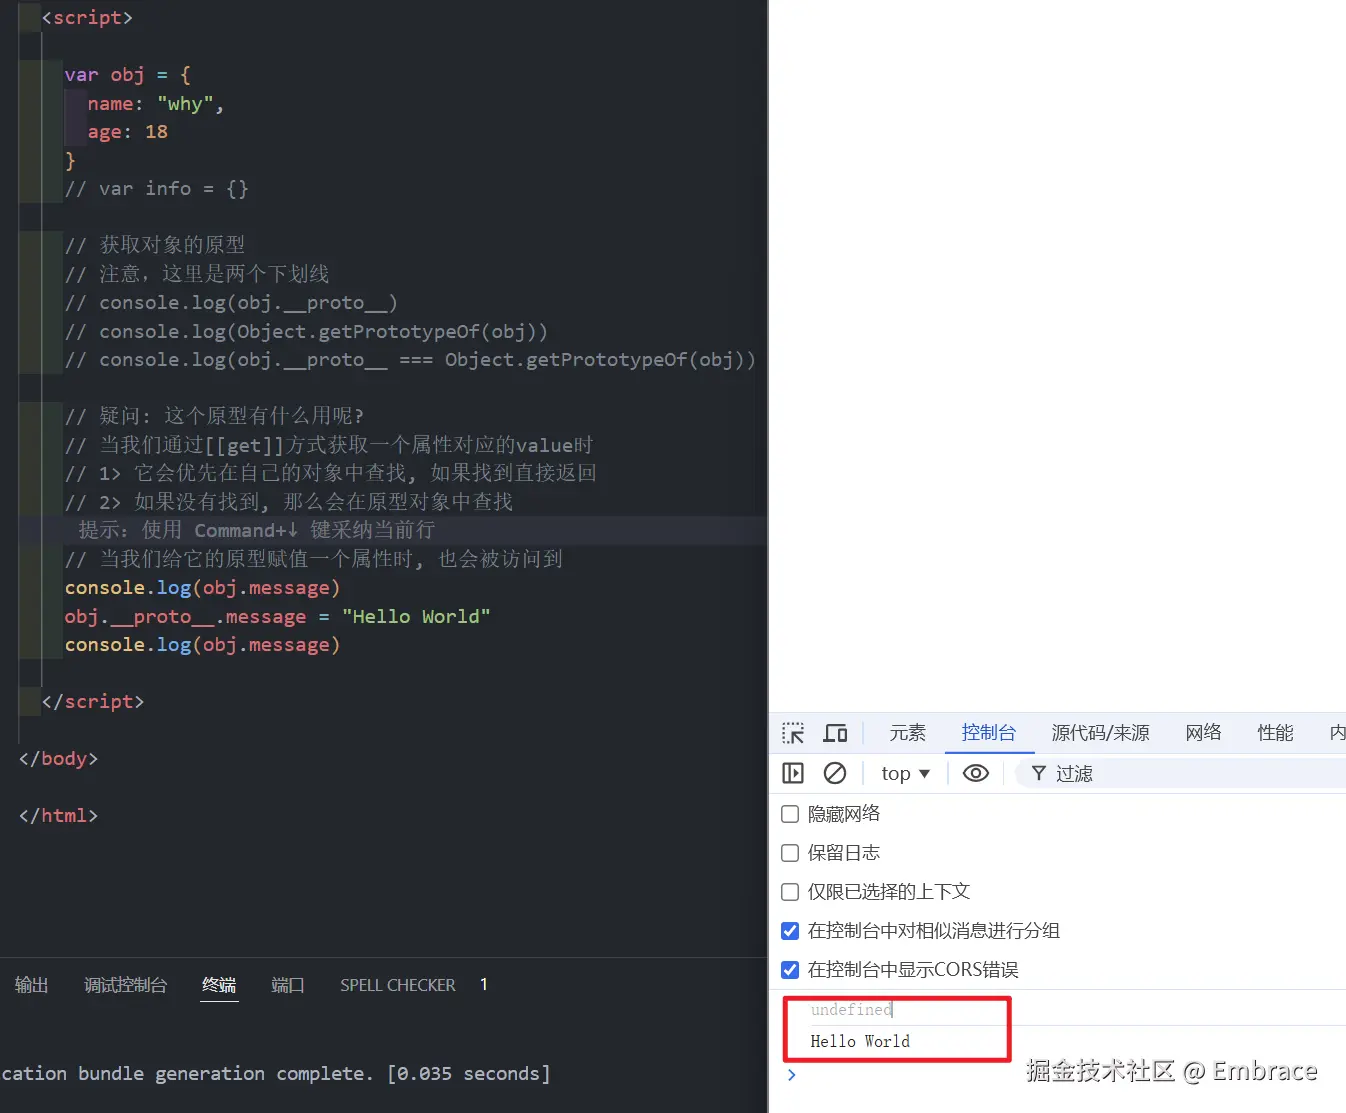Screen dimensions: 1346x1113
Task: Click the opening <script> tag
Action: [87, 18]
